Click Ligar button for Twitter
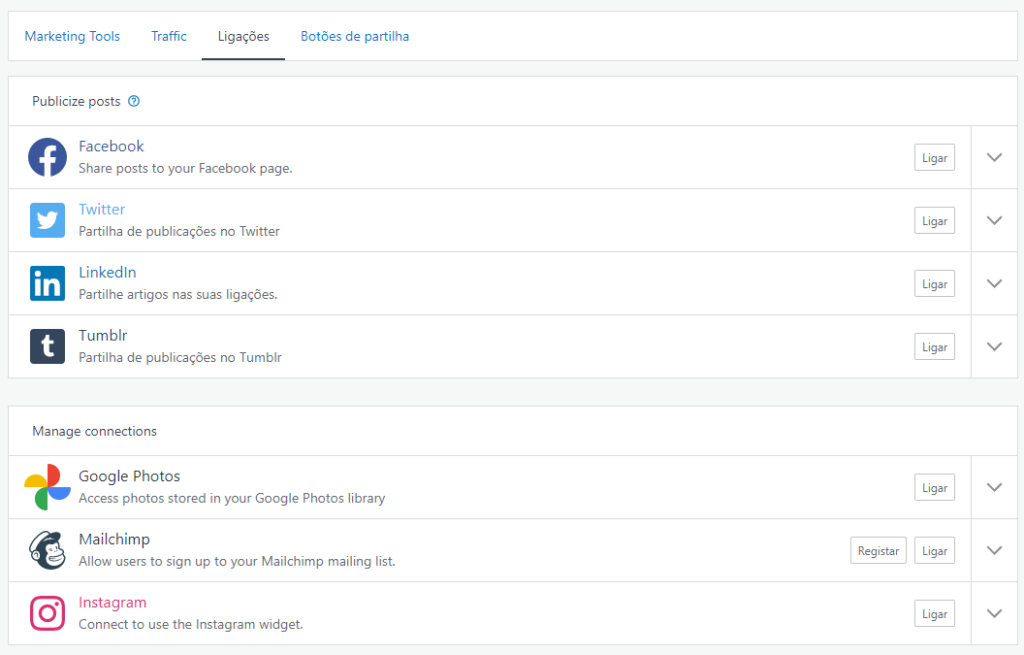 click(x=934, y=221)
